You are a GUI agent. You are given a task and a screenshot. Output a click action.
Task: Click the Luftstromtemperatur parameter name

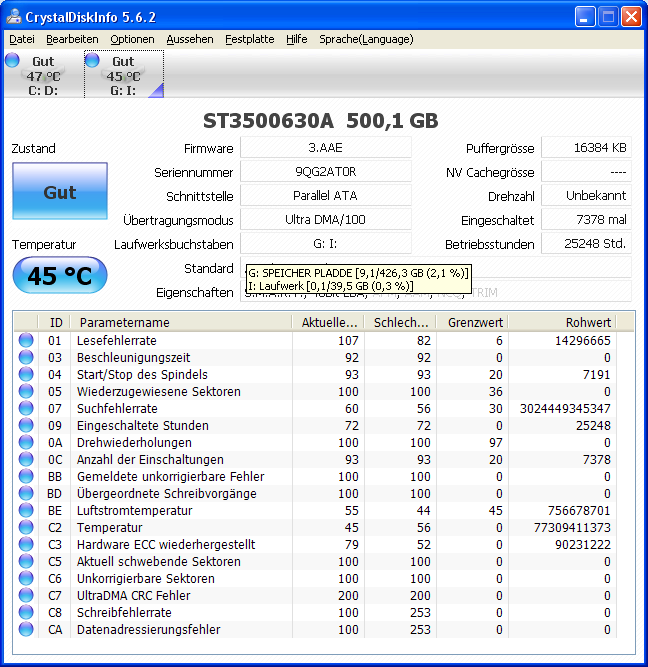(134, 511)
